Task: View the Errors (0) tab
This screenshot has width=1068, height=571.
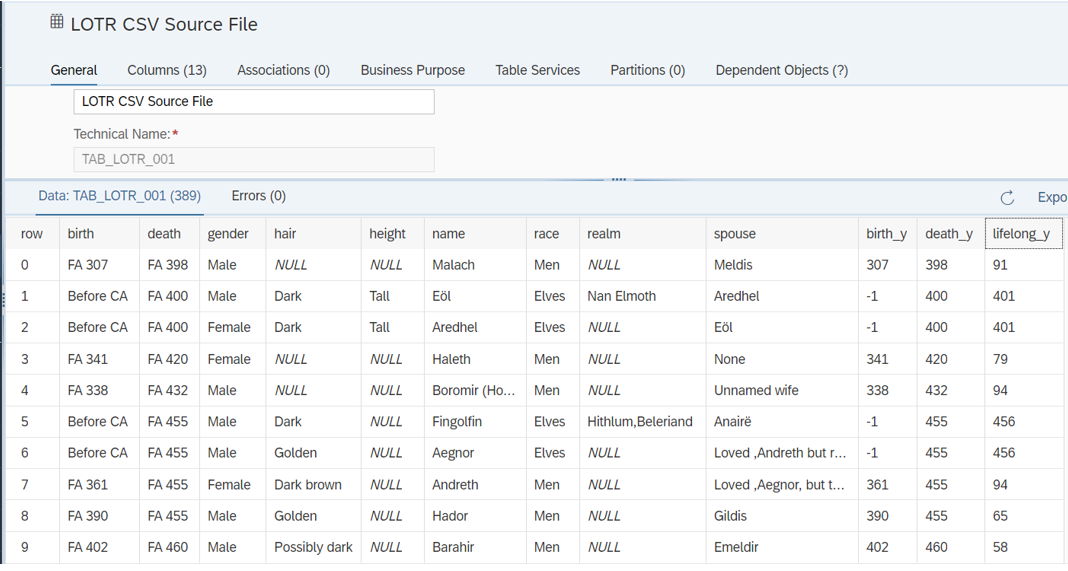Action: (258, 196)
